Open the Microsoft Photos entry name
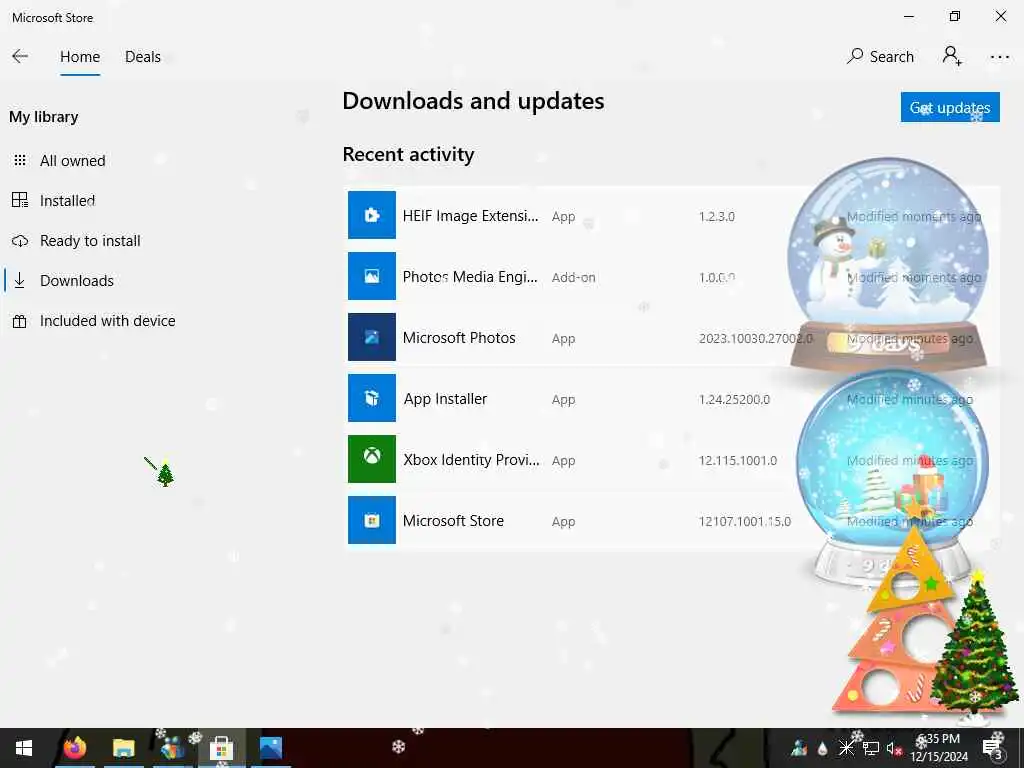Viewport: 1024px width, 768px height. tap(459, 338)
